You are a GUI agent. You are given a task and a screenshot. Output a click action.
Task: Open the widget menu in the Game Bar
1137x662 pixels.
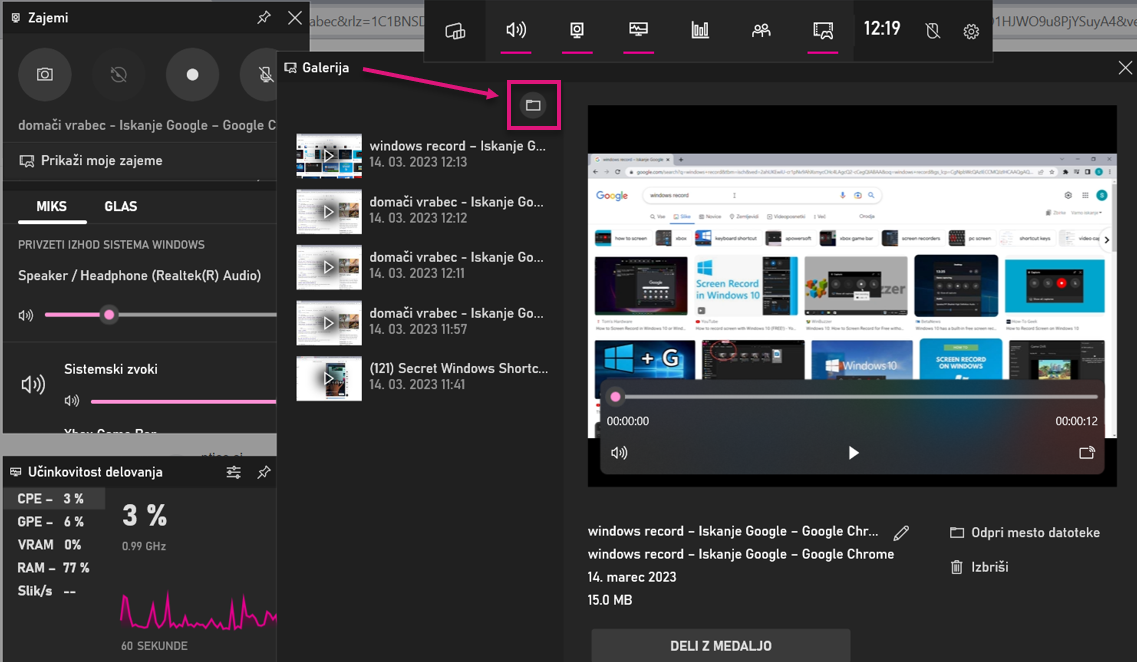[455, 30]
